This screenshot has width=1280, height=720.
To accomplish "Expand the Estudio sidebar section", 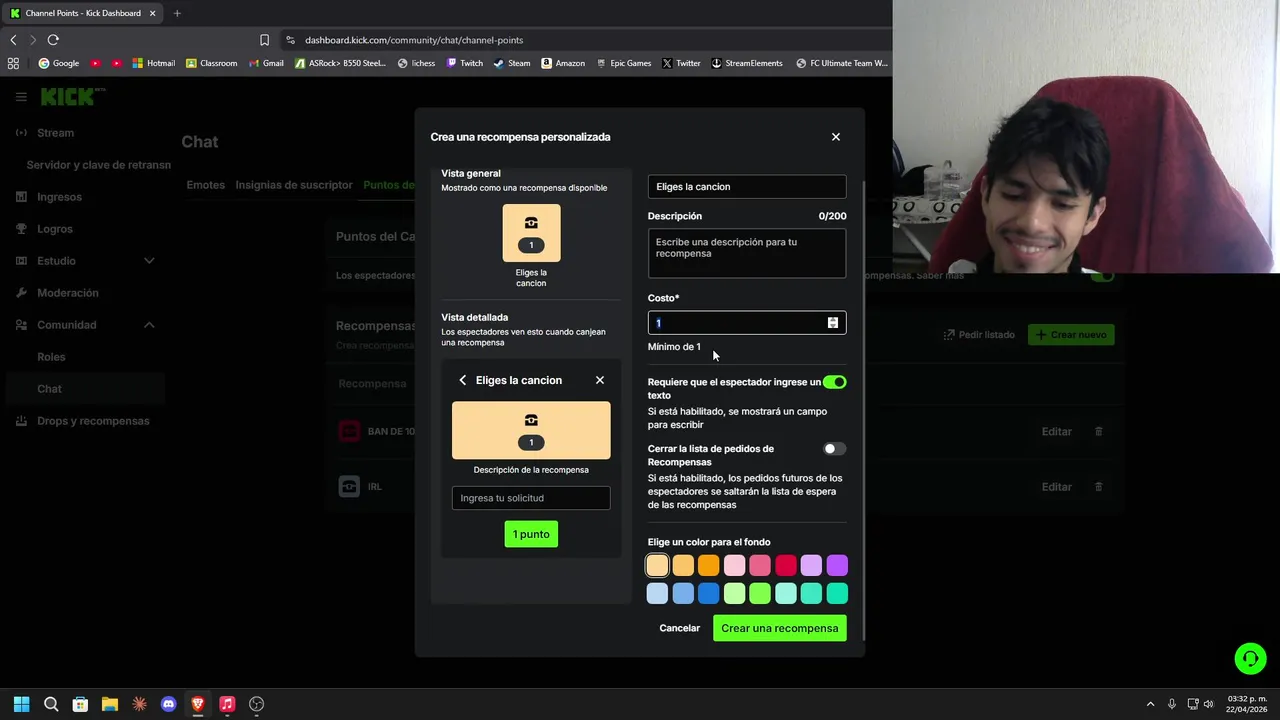I will [x=149, y=261].
